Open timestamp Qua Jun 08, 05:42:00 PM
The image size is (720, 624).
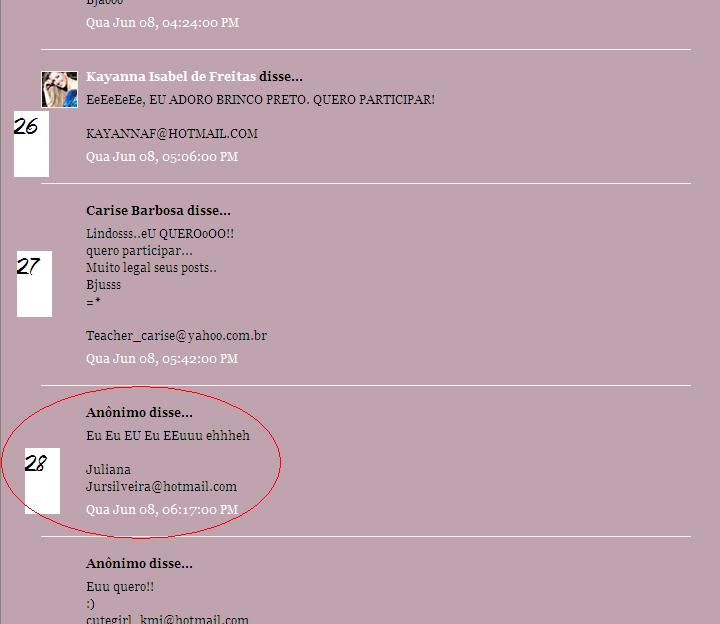click(x=162, y=359)
